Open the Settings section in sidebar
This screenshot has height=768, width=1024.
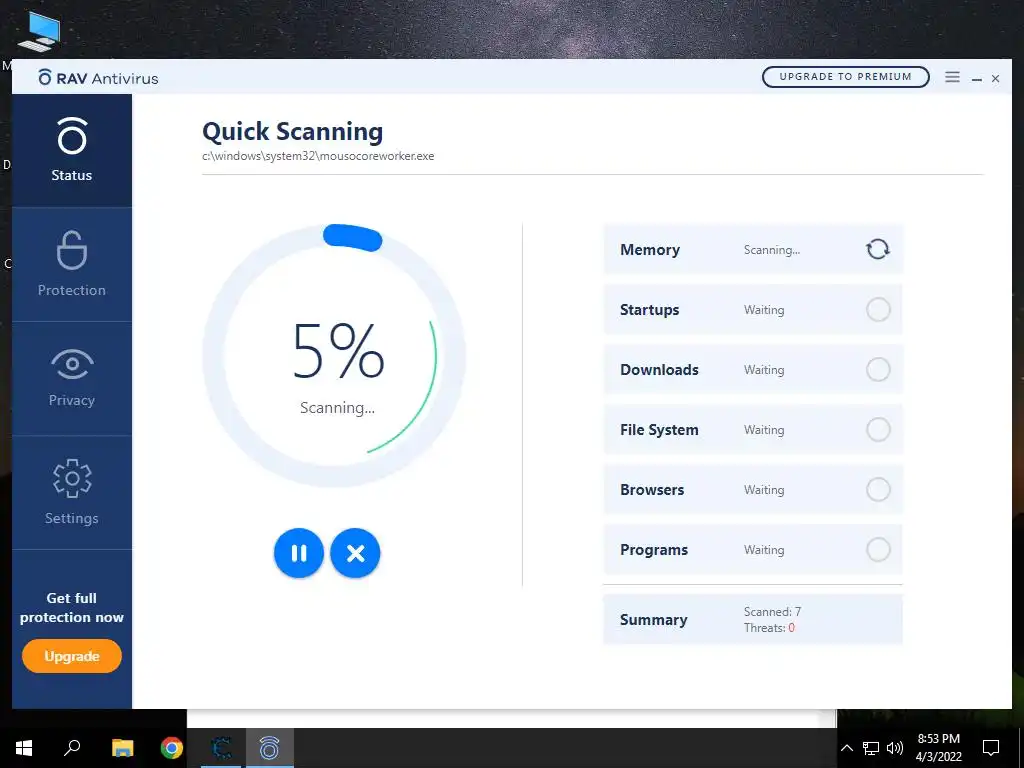[72, 492]
